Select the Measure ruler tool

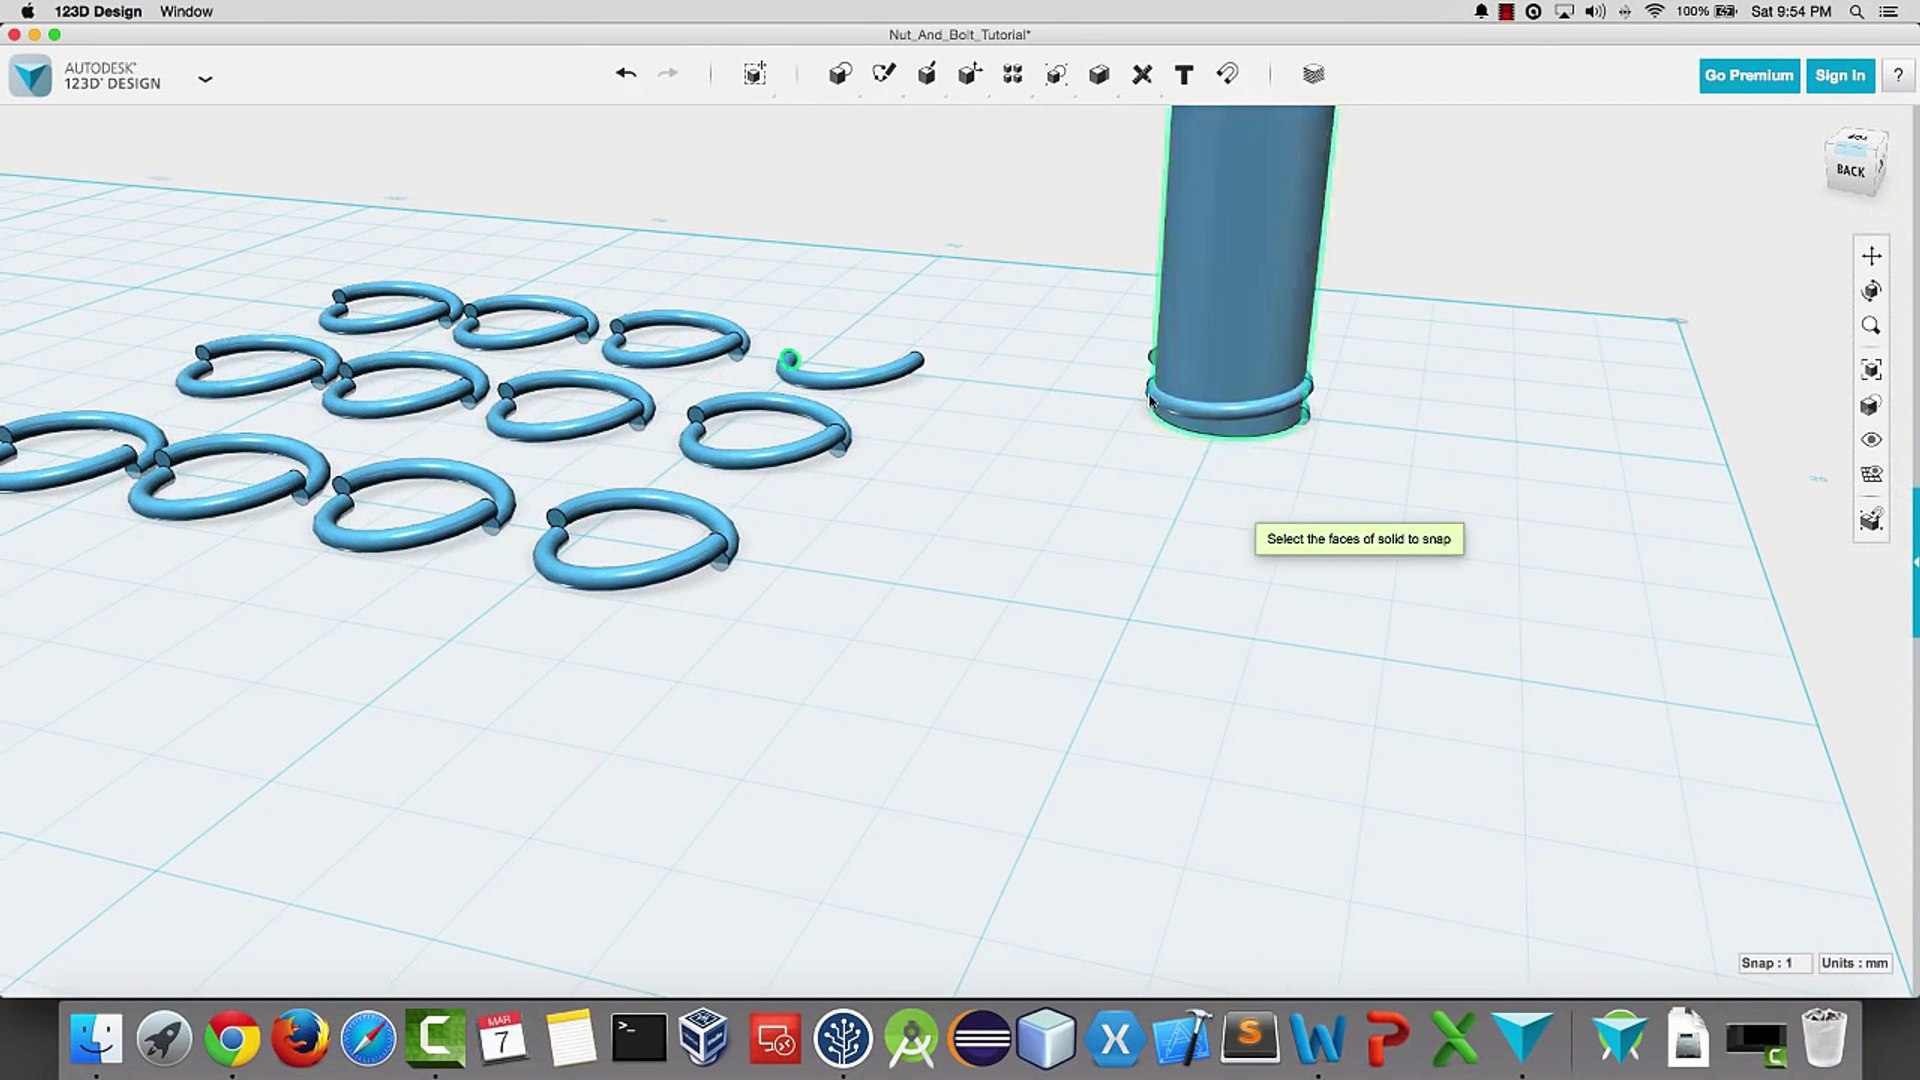pos(1142,74)
